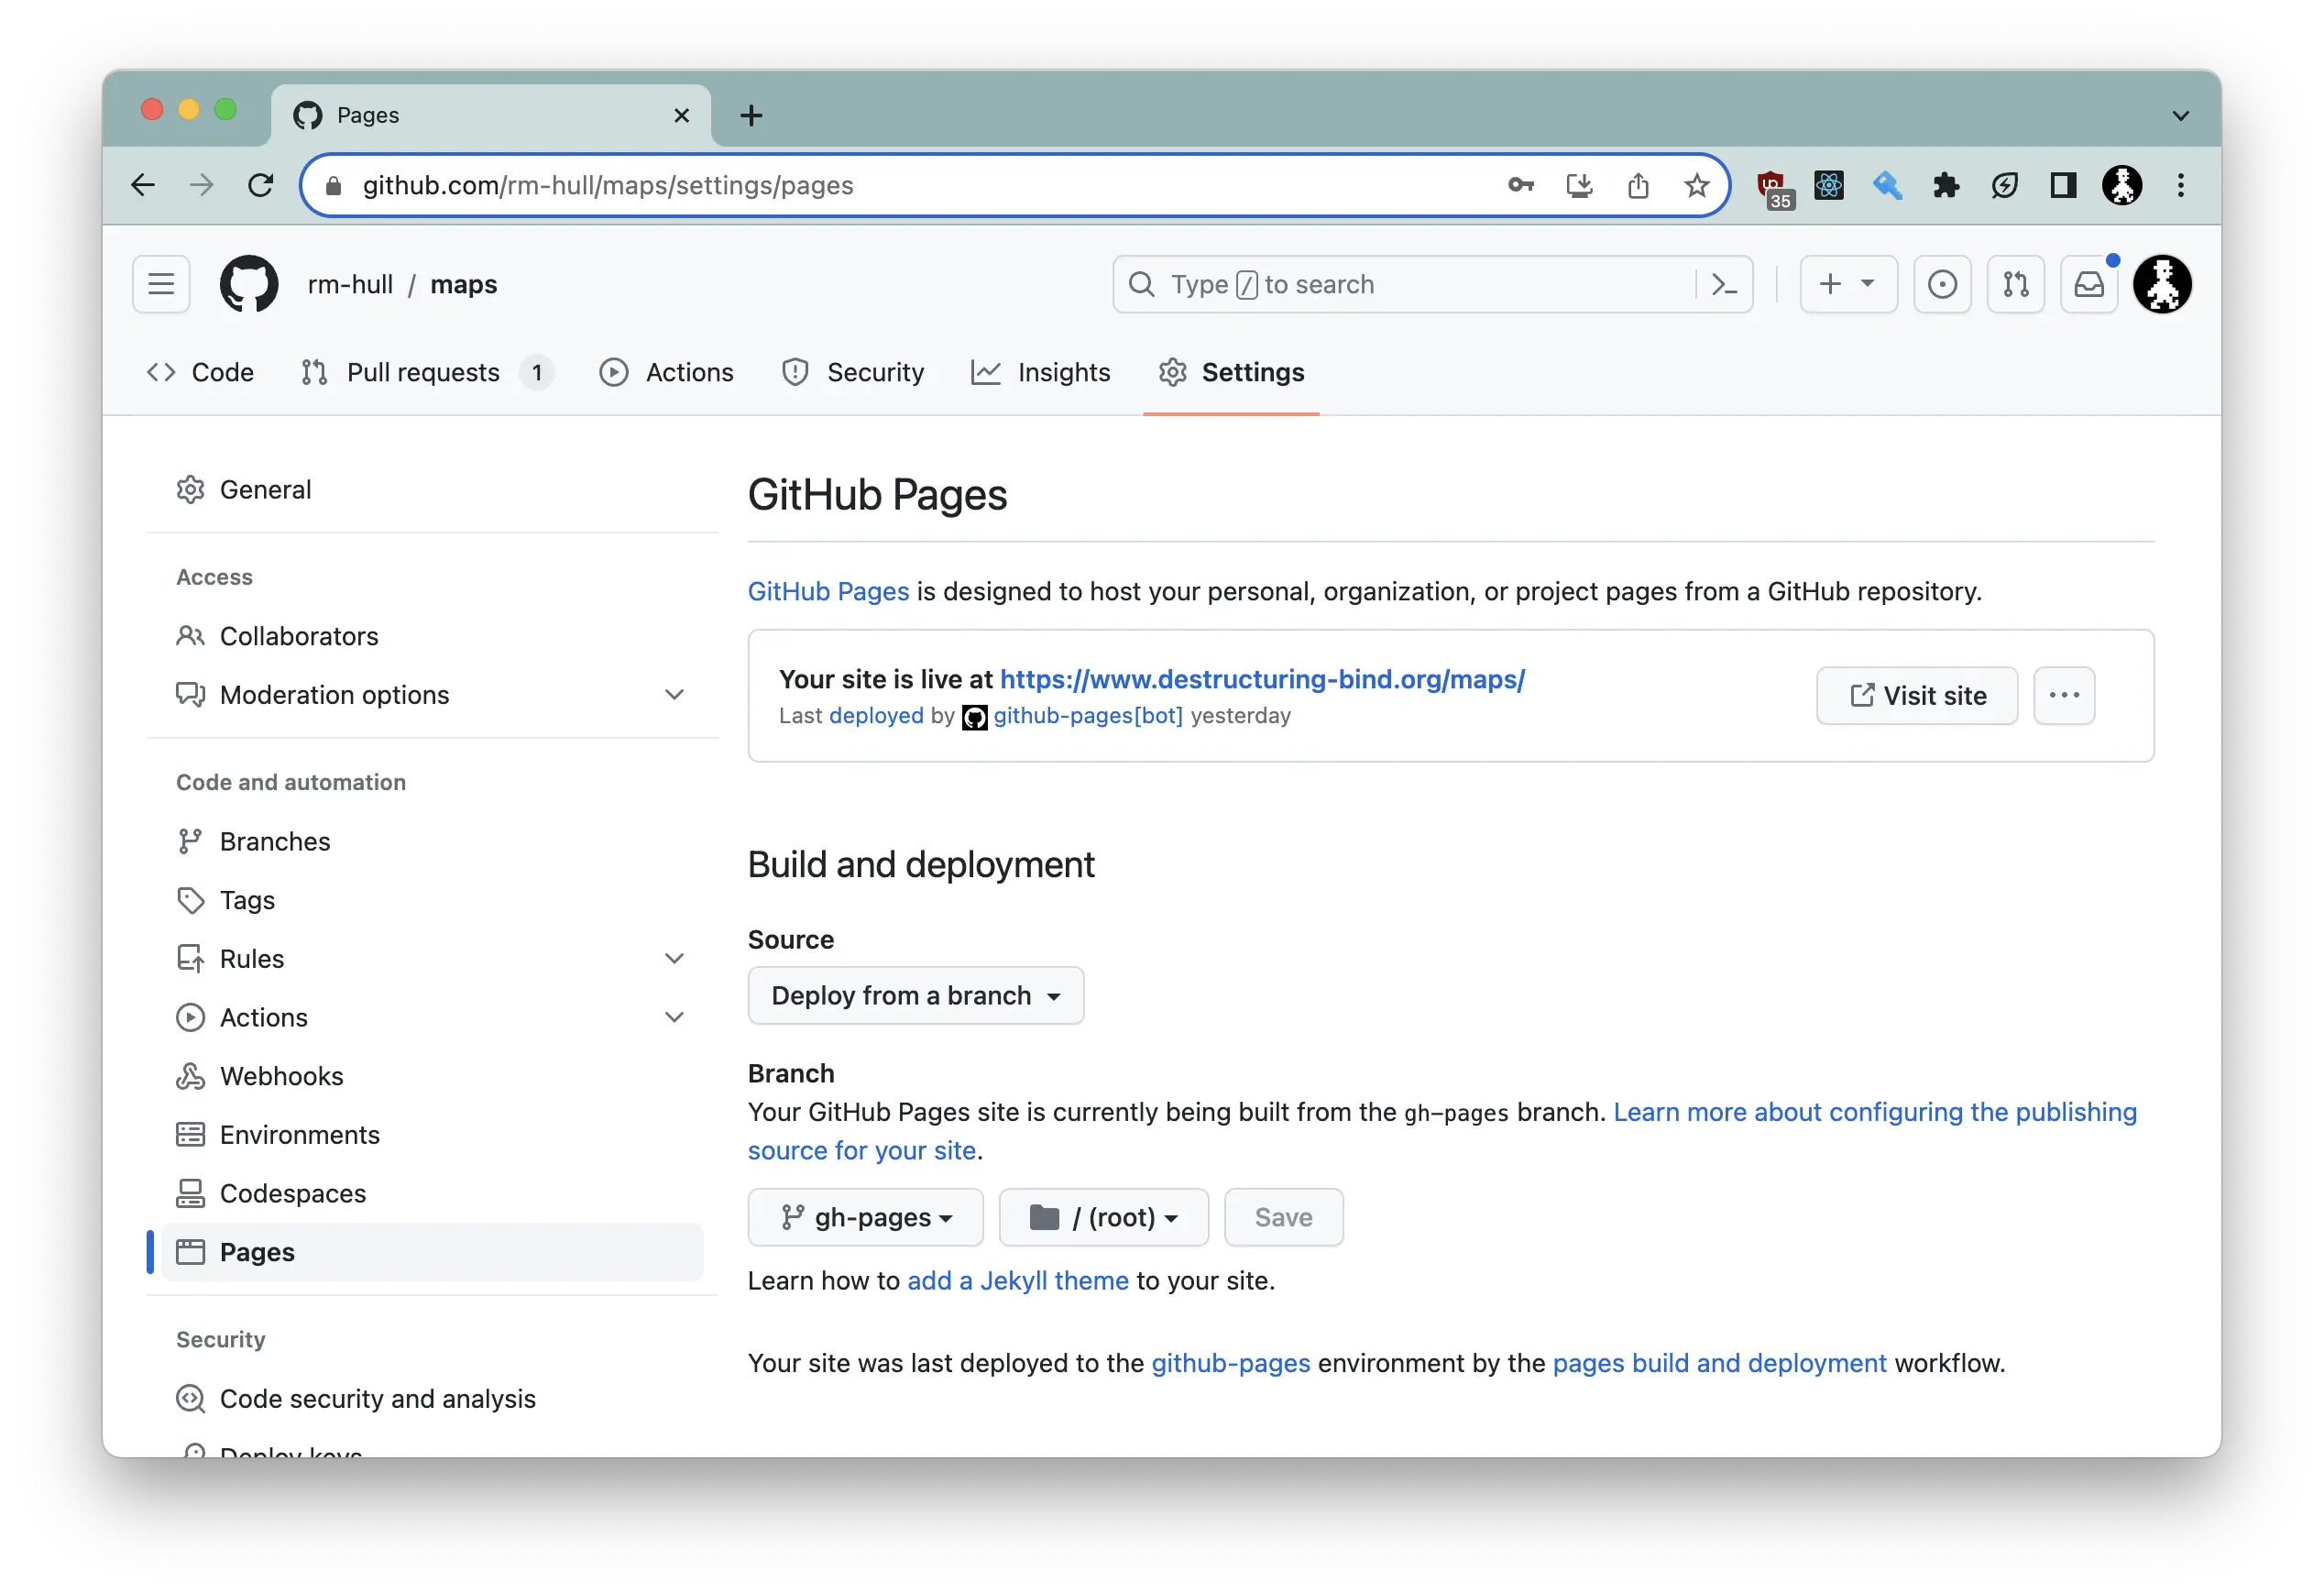Image resolution: width=2324 pixels, height=1593 pixels.
Task: Reload the page with the refresh icon
Action: pyautogui.click(x=261, y=185)
